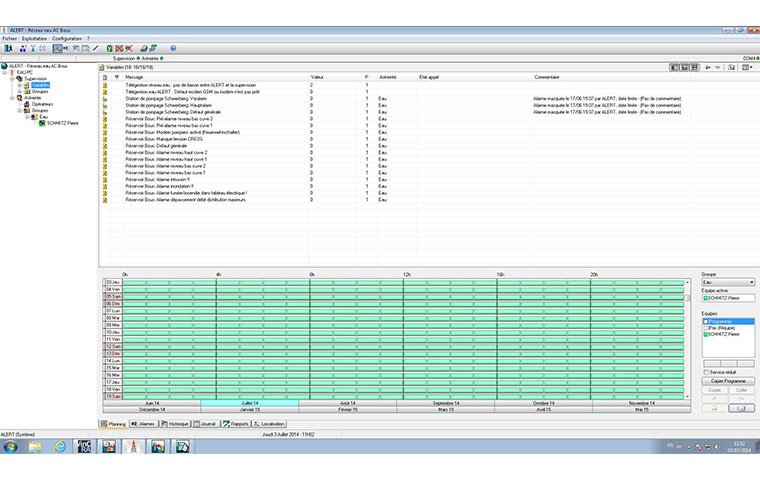
Task: Click the teal Y-shaped toolbar icon
Action: [33, 48]
